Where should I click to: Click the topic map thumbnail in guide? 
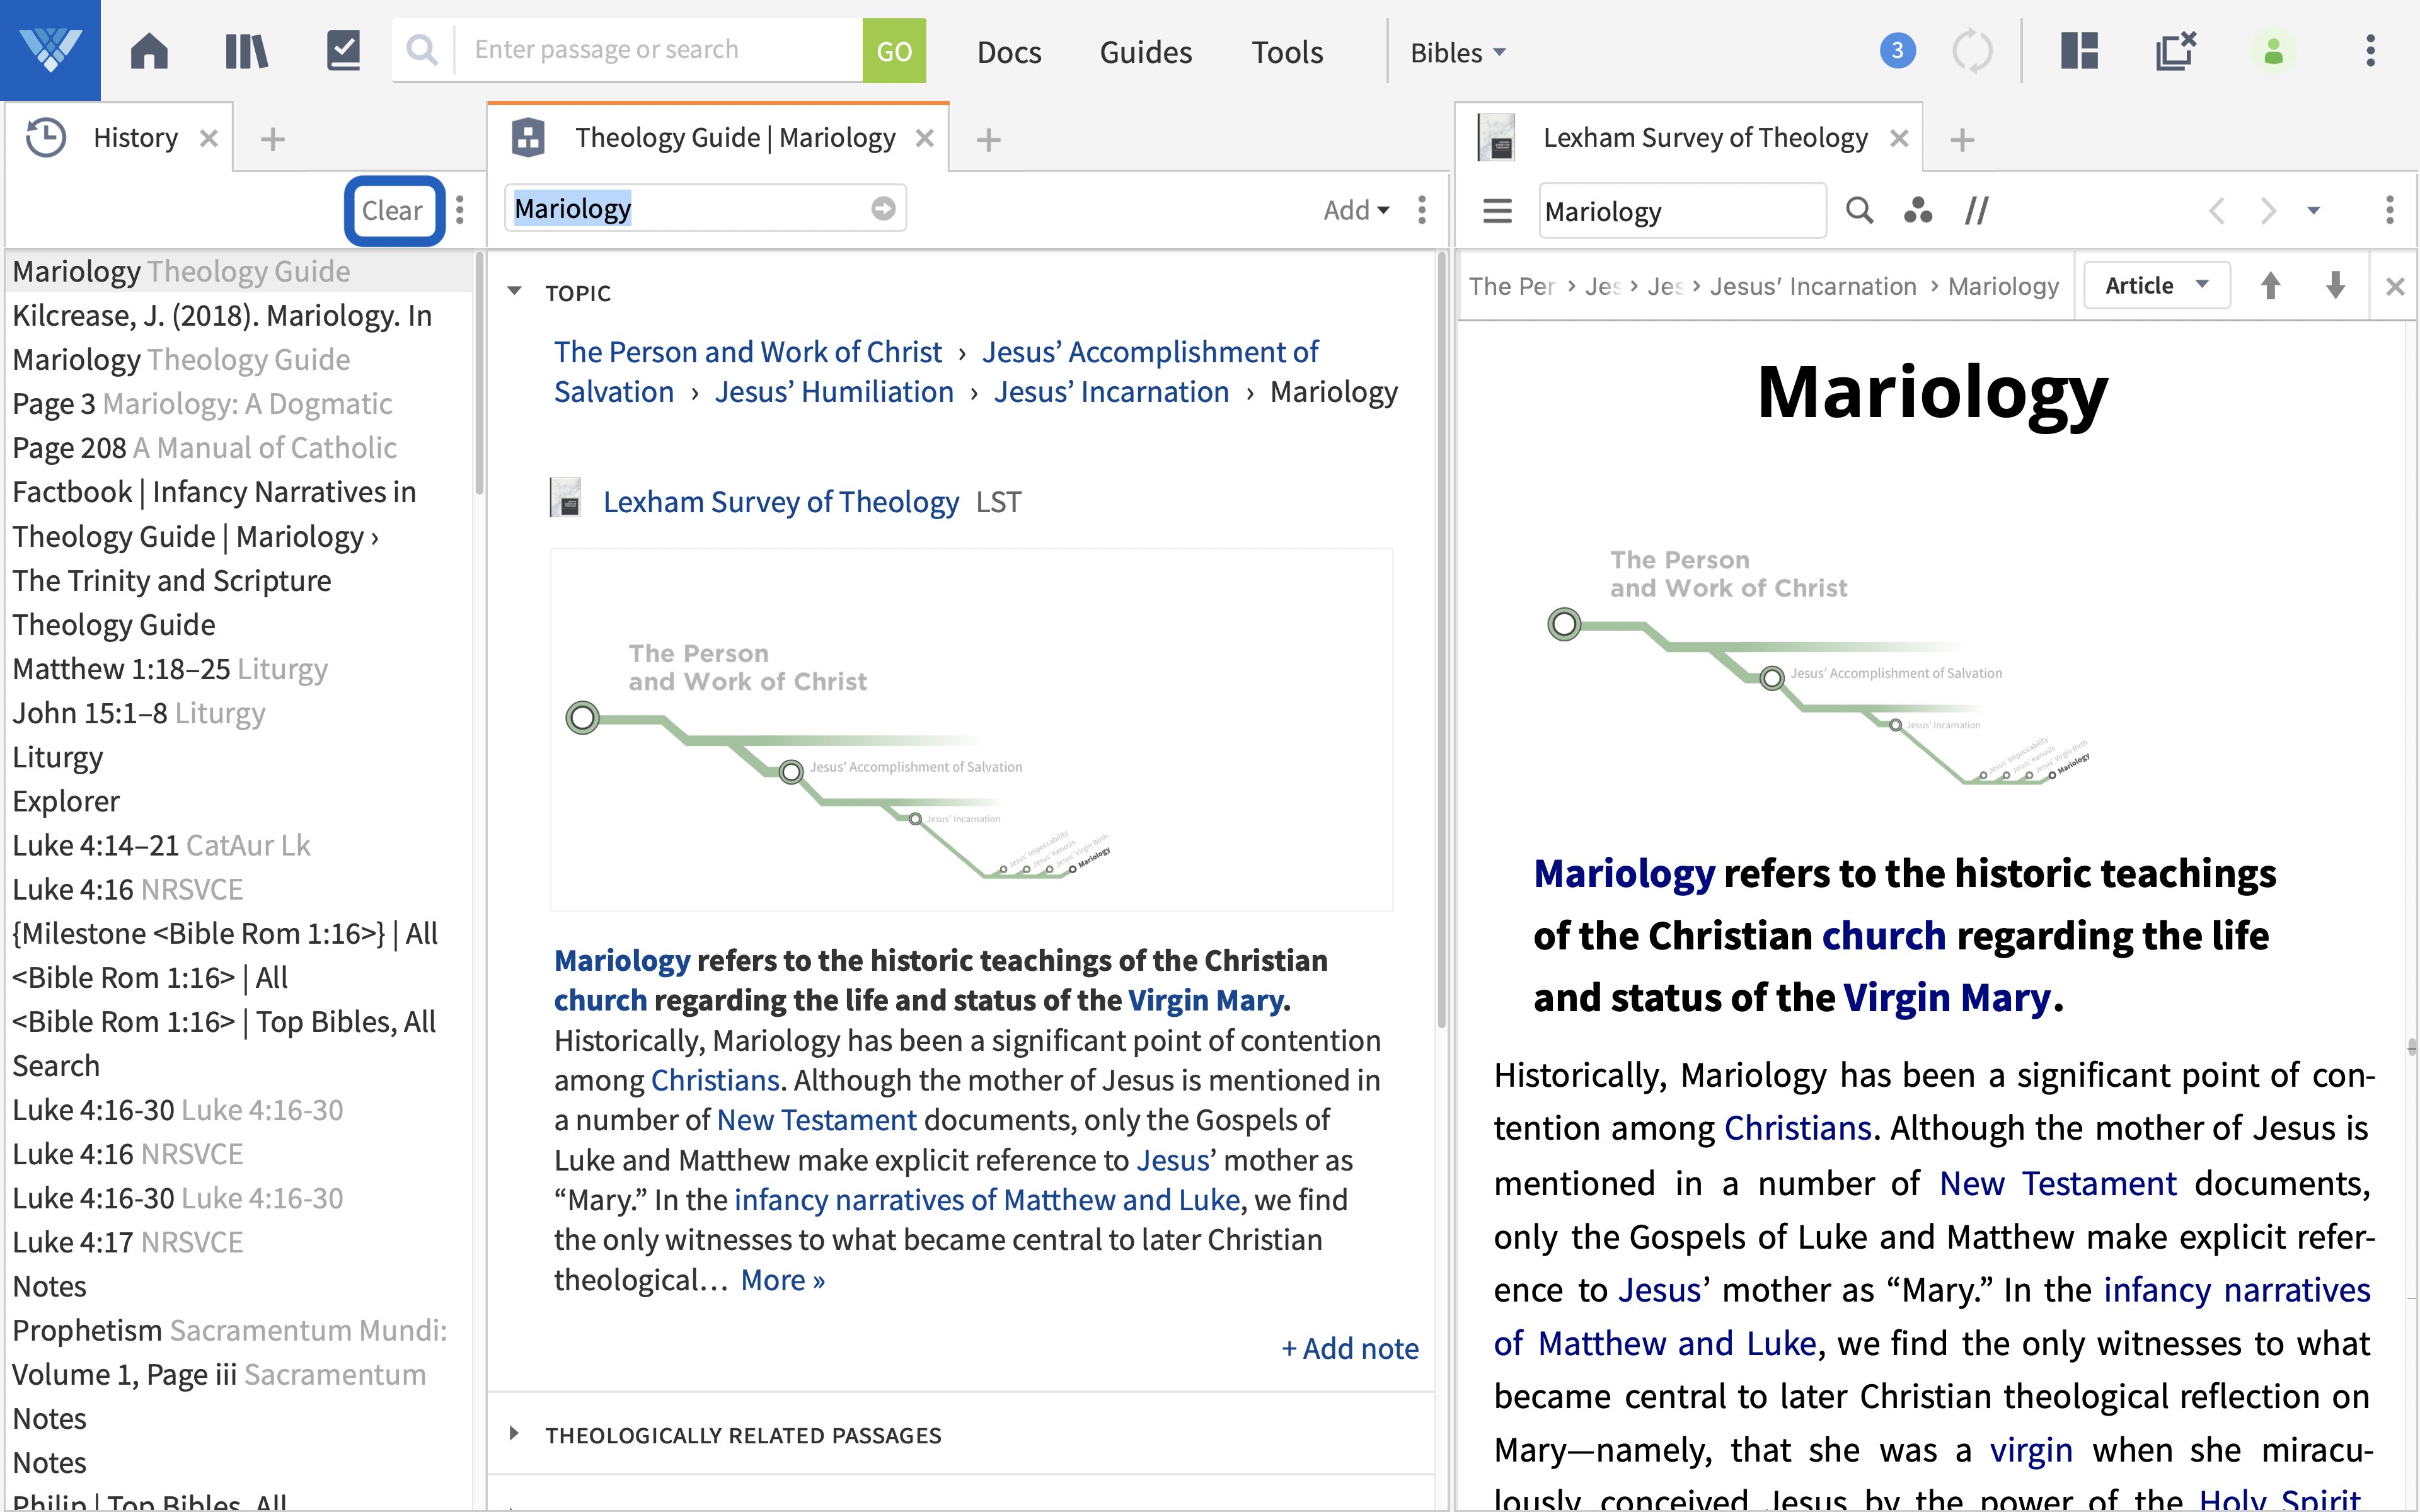click(971, 729)
